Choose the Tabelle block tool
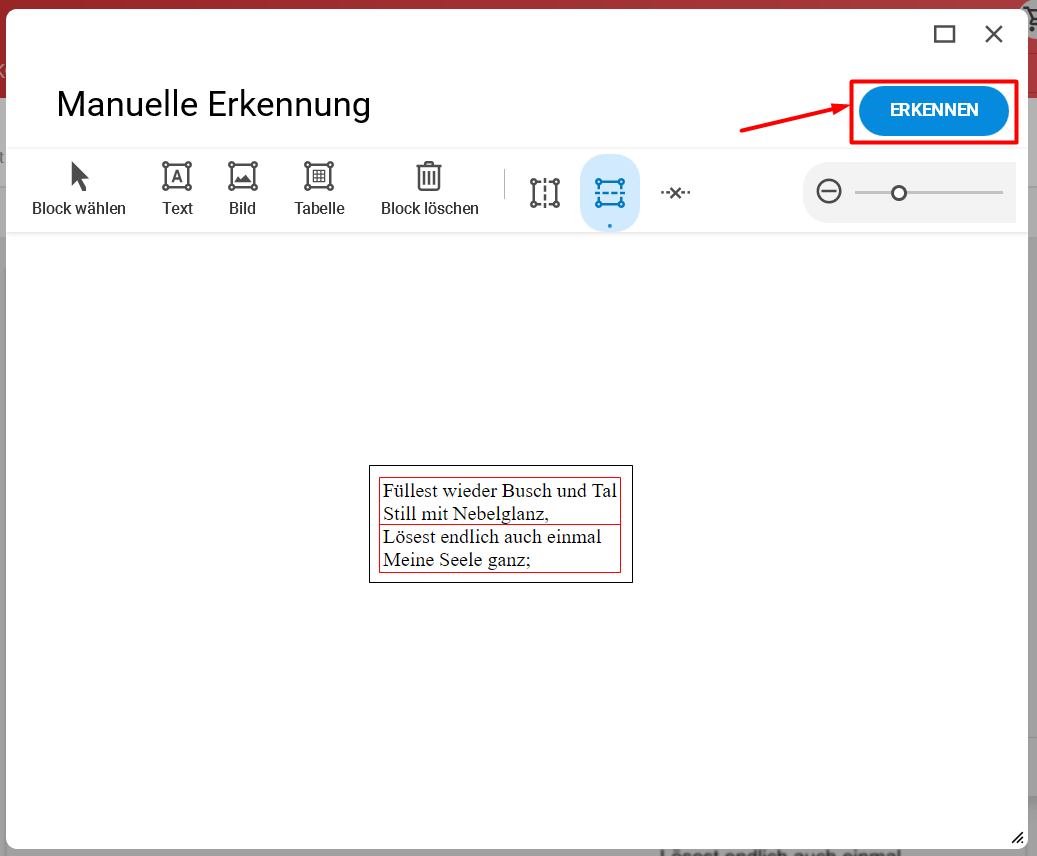This screenshot has height=856, width=1037. coord(319,189)
